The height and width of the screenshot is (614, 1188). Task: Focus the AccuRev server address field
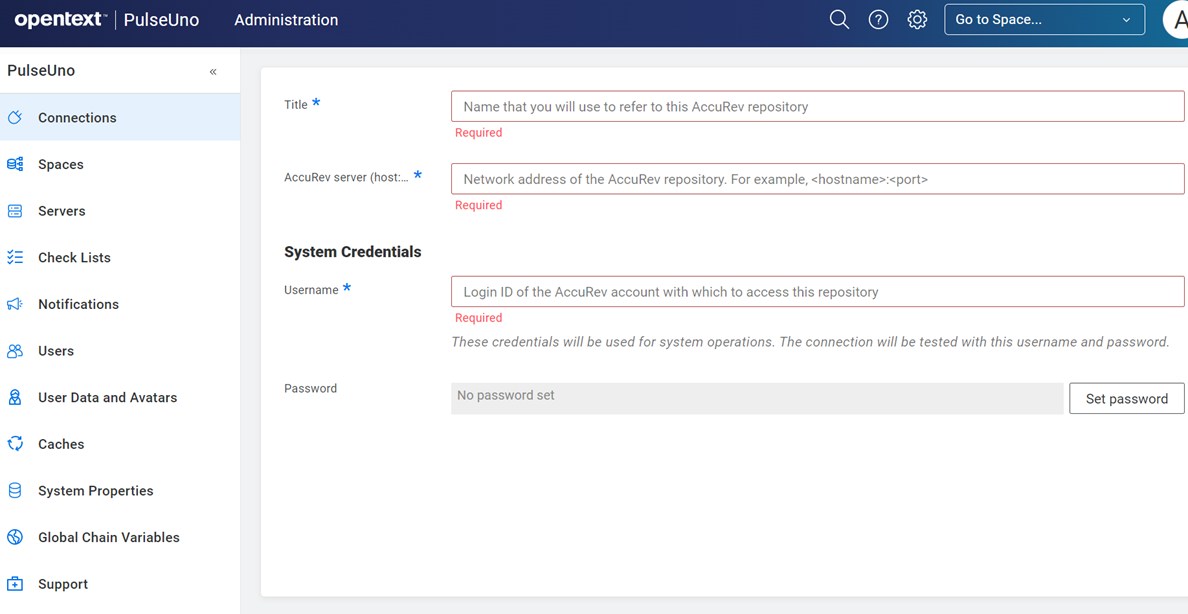(817, 180)
